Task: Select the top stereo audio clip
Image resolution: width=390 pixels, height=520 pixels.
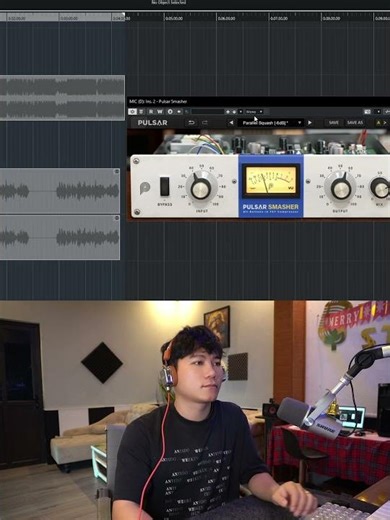Action: pos(62,98)
